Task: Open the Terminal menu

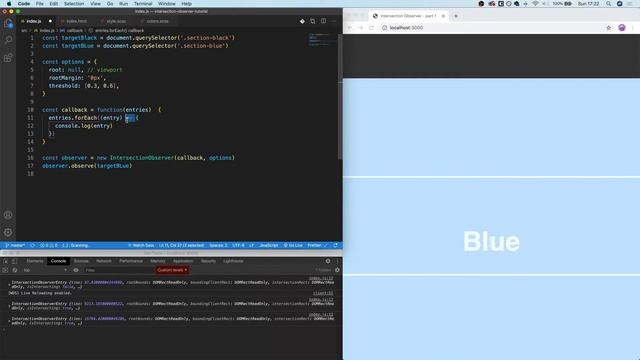Action: tap(143, 4)
